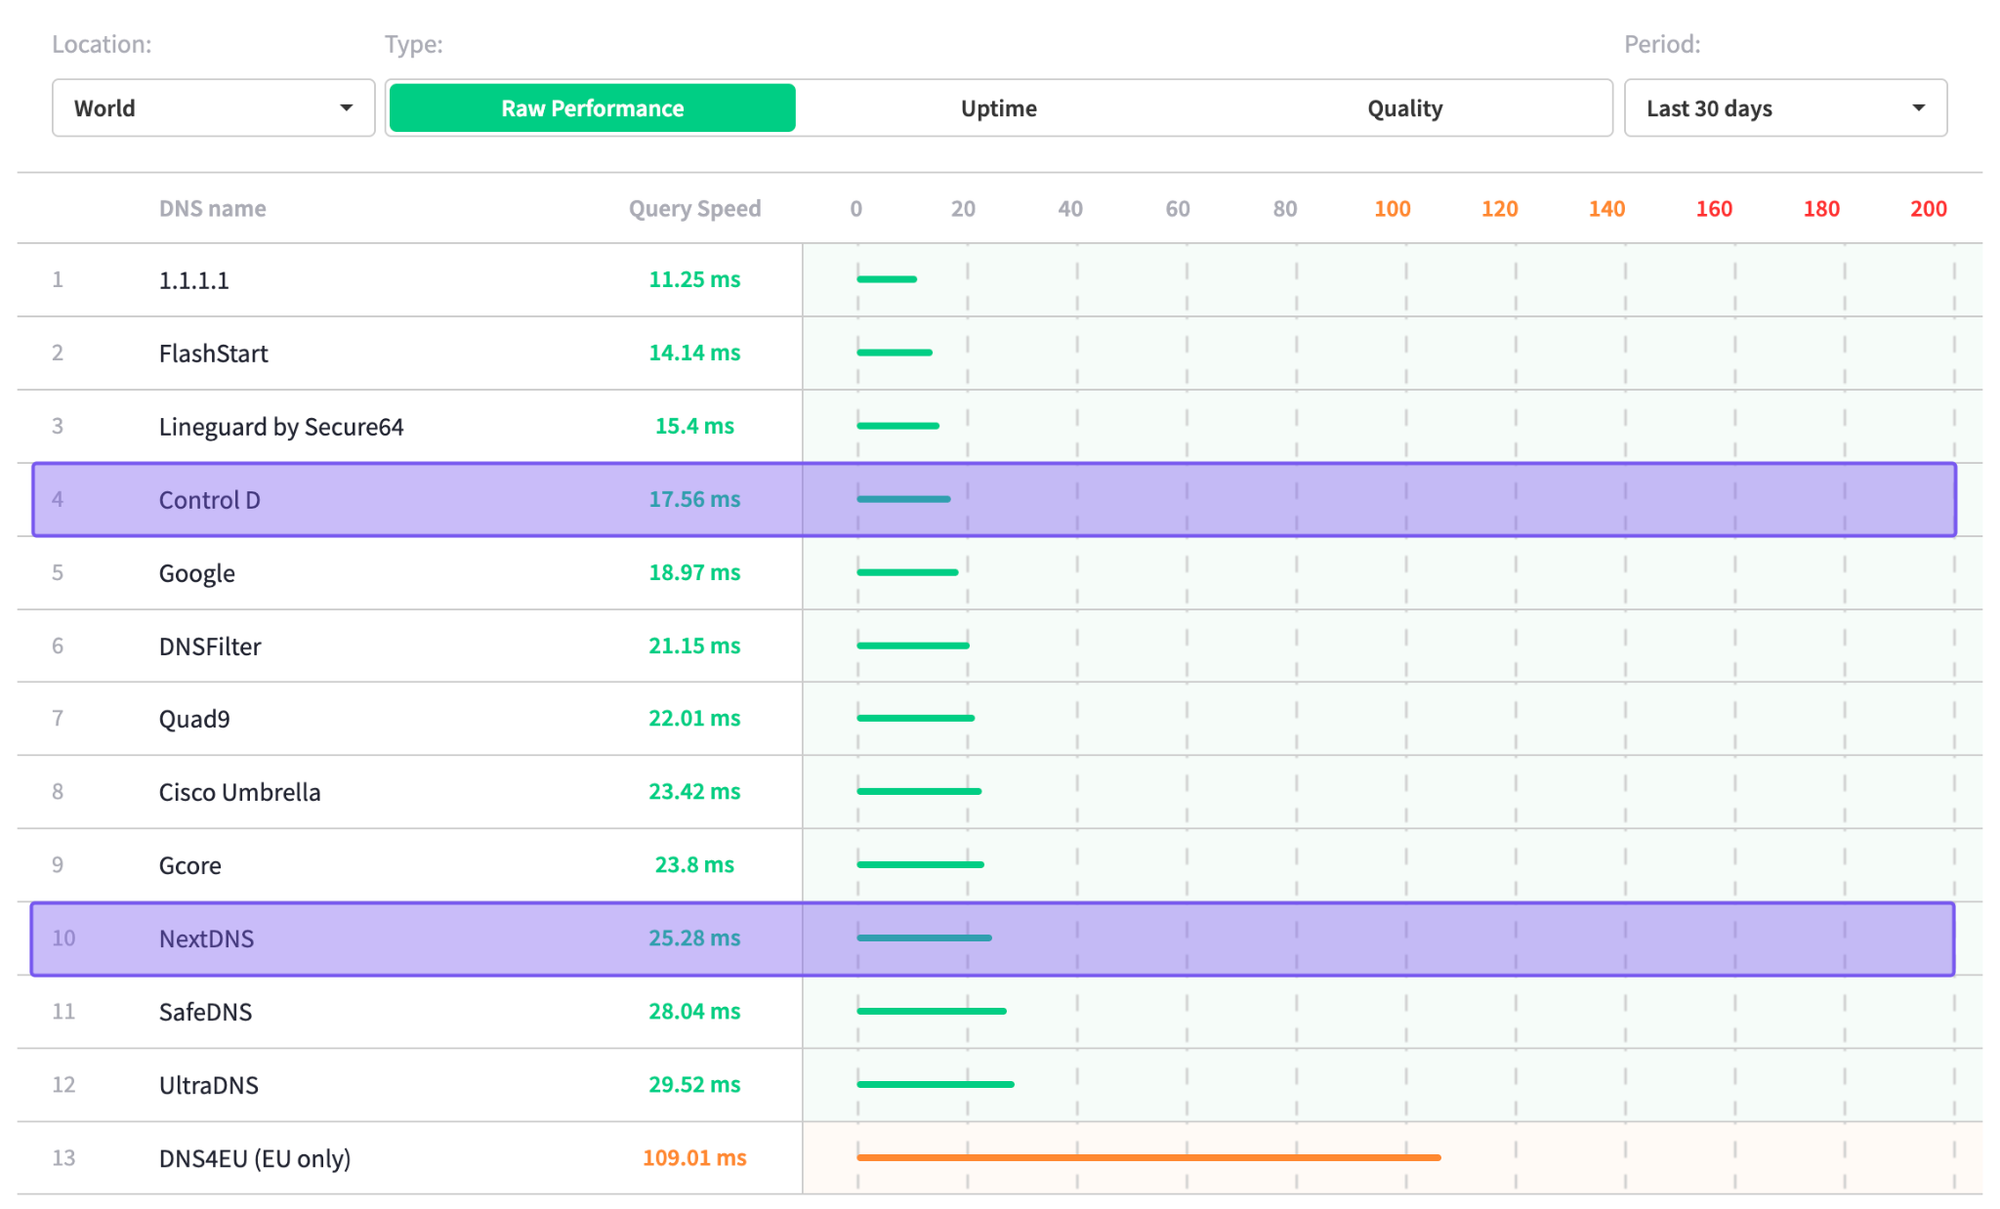This screenshot has width=2000, height=1209.
Task: Click the Query Speed column header
Action: [694, 208]
